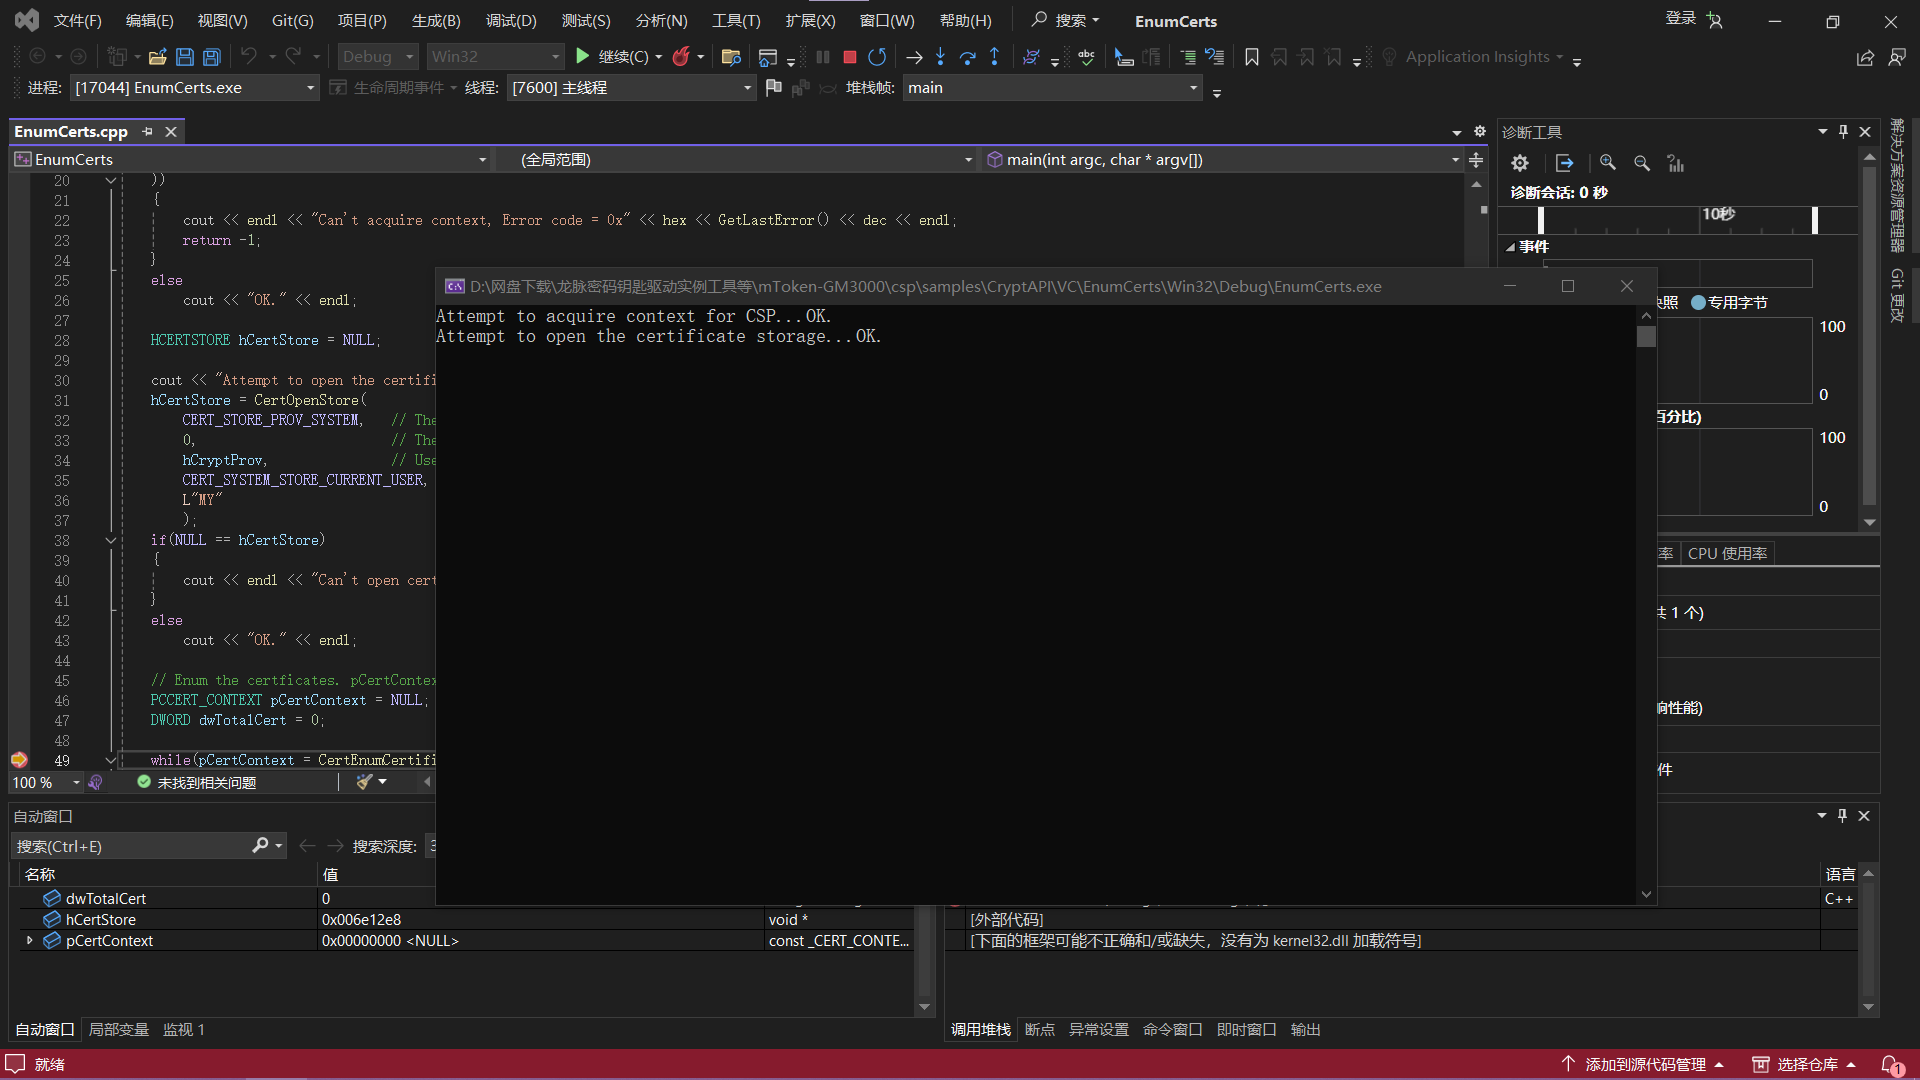Screen dimensions: 1920x1080
Task: Open the 调试(D) menu
Action: click(511, 20)
